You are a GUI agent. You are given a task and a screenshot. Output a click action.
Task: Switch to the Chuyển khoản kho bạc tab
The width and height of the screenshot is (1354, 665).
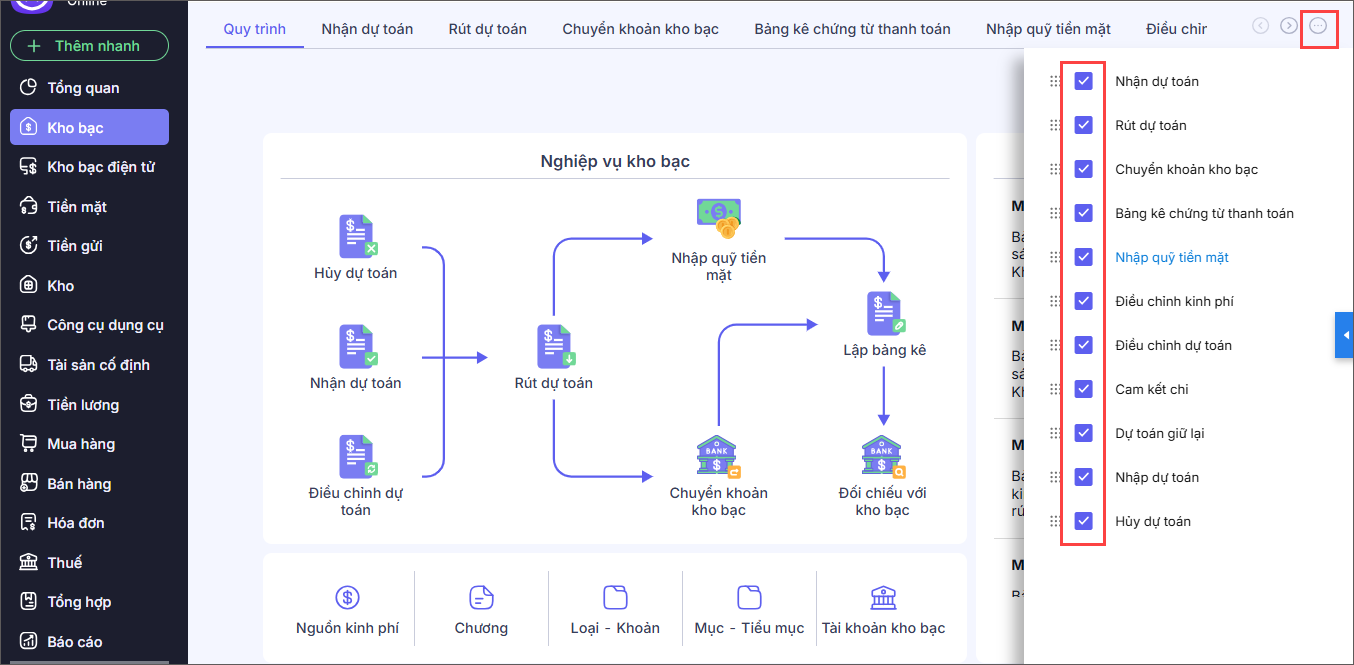pos(641,29)
